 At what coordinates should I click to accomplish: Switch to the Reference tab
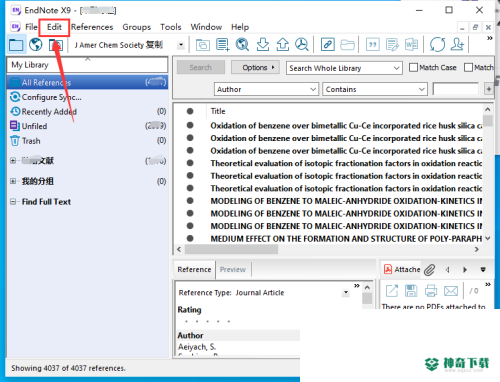pos(194,269)
